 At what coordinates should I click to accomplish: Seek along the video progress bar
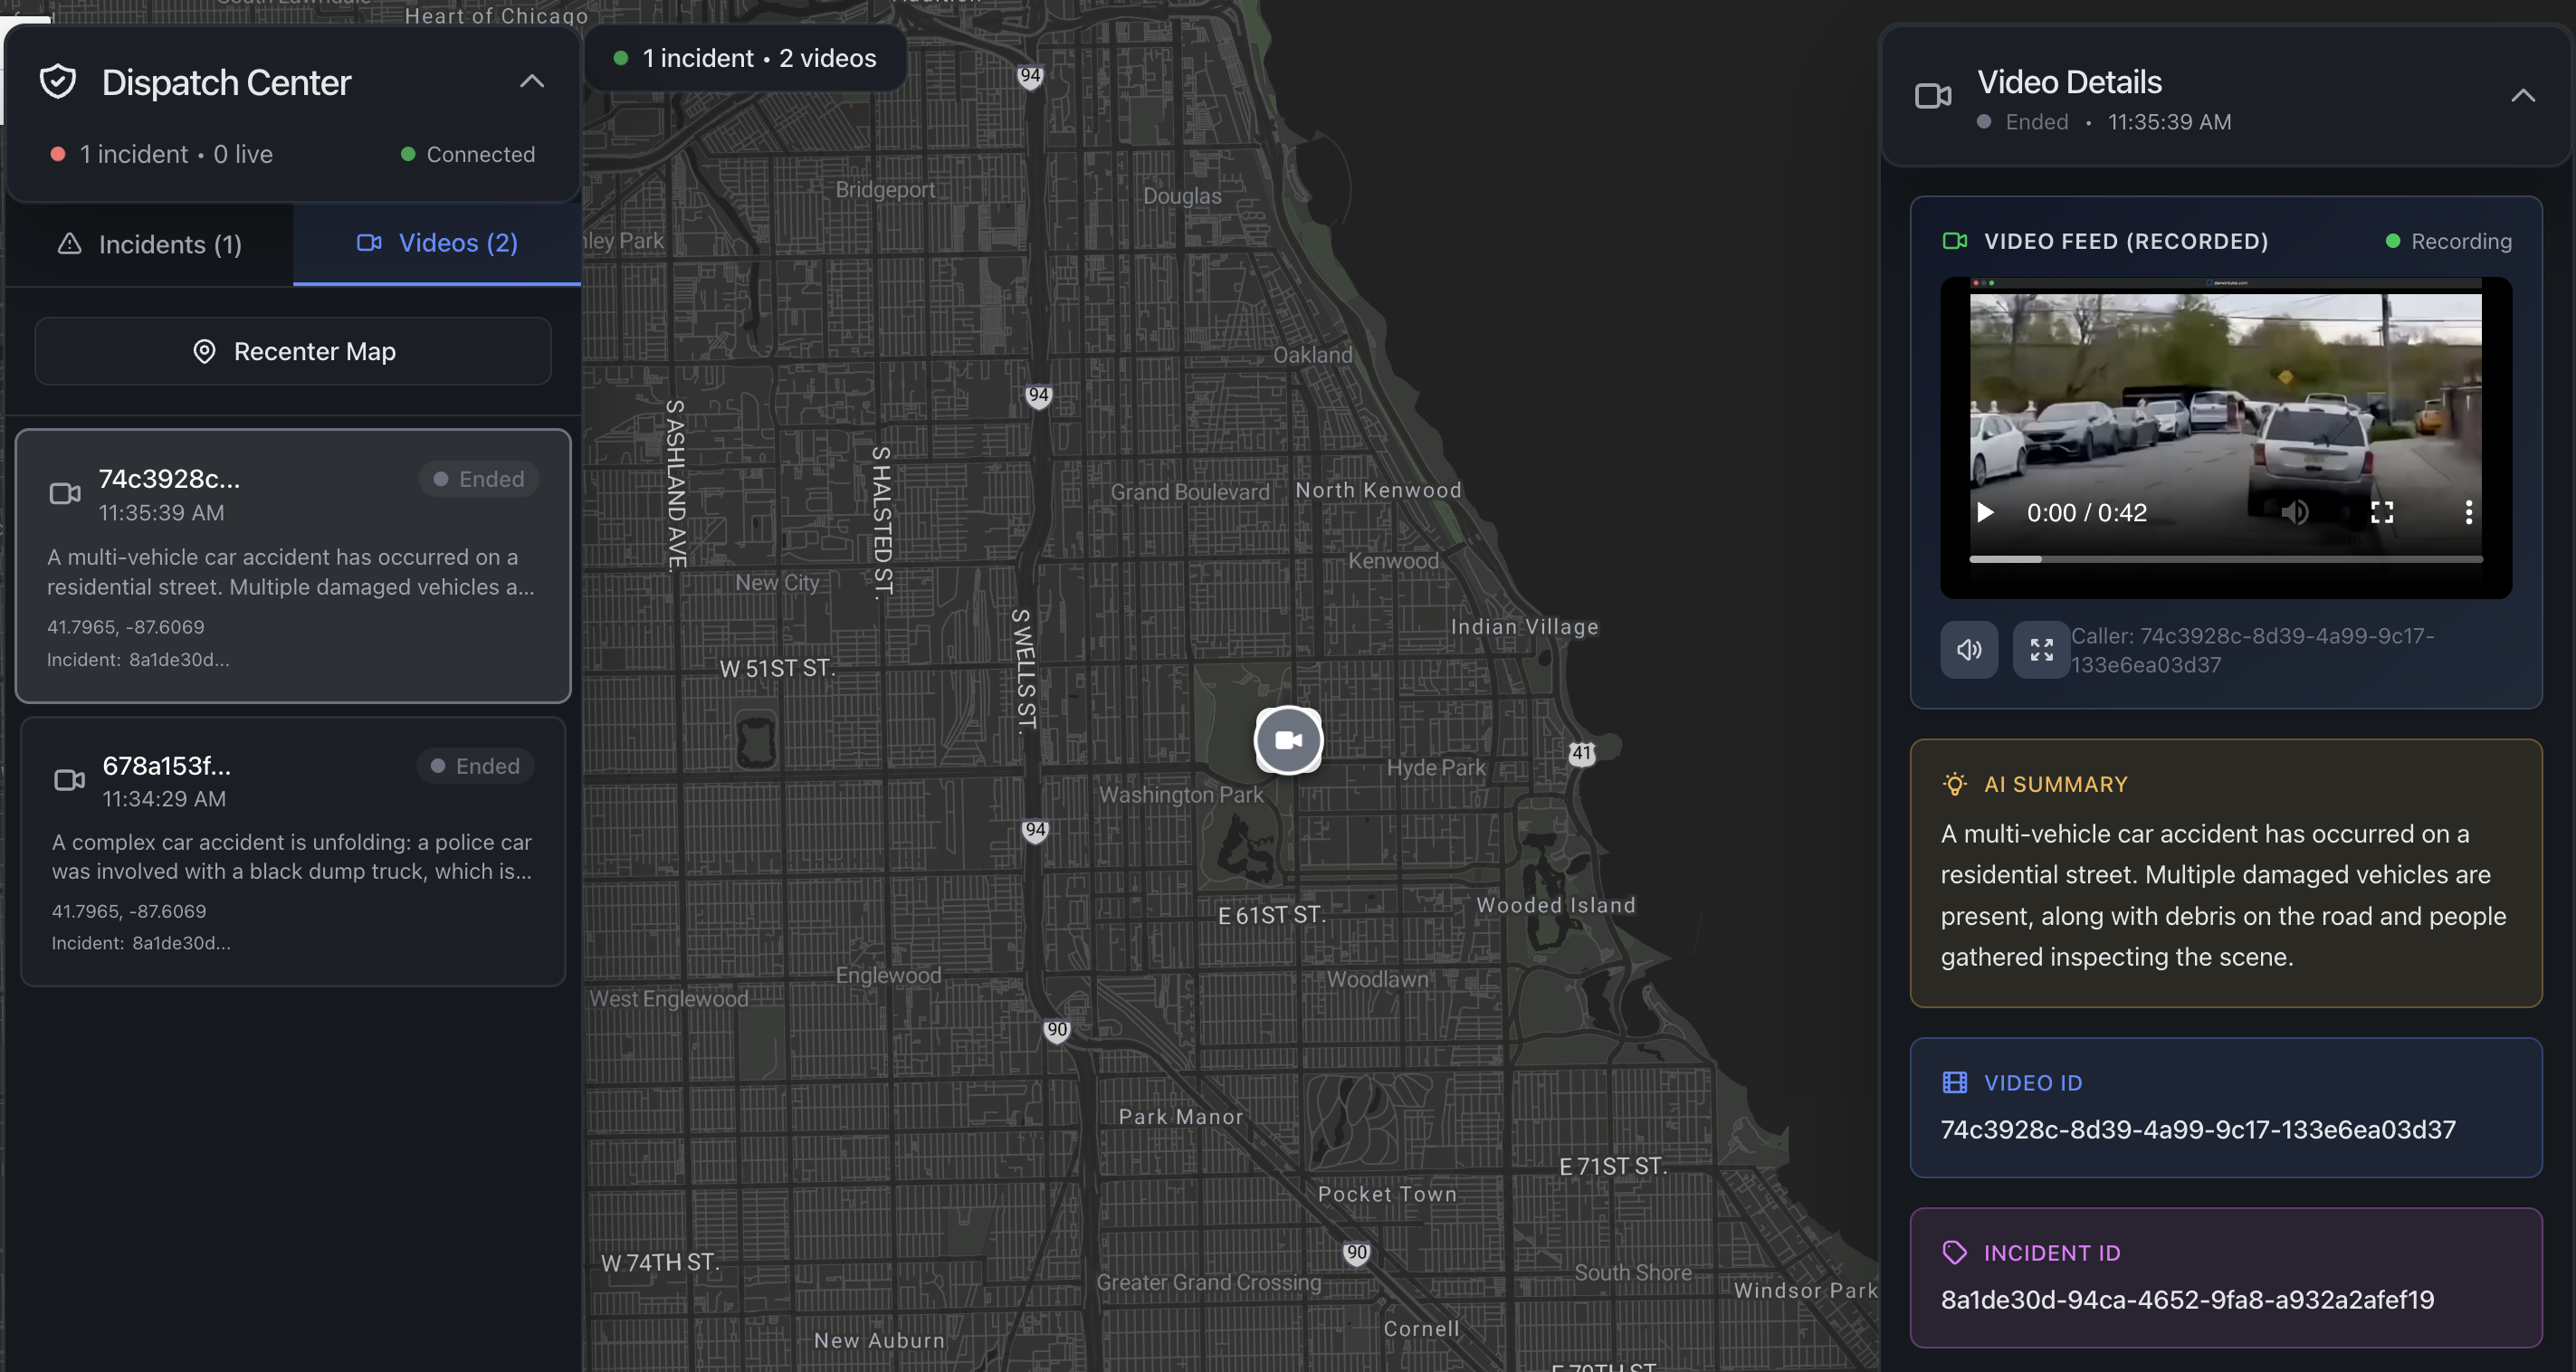pos(2225,559)
